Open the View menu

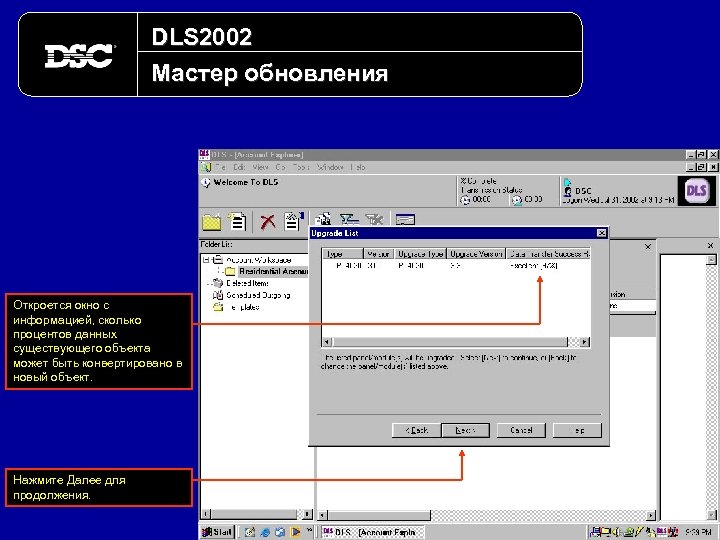[260, 167]
